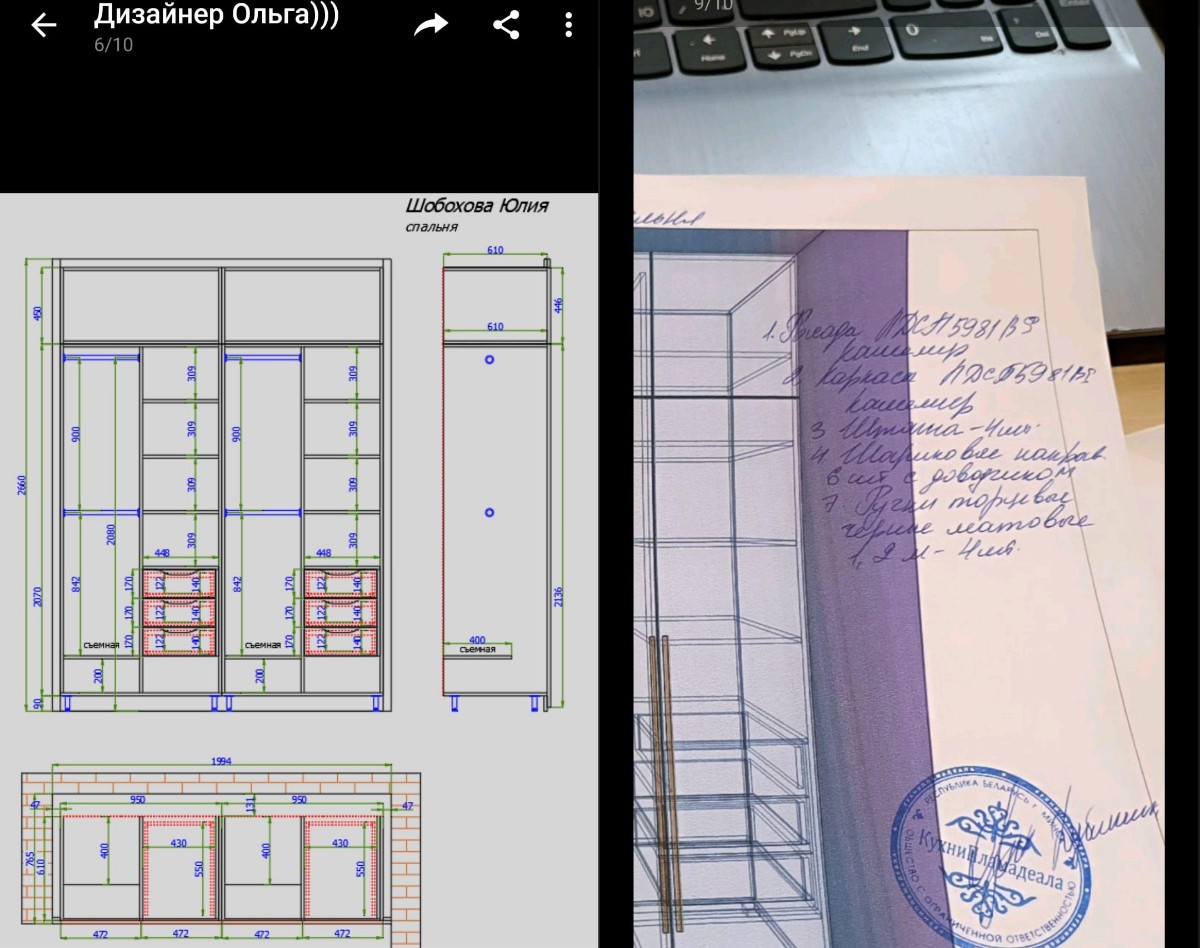Tap the left stack of red drawers

coord(180,612)
